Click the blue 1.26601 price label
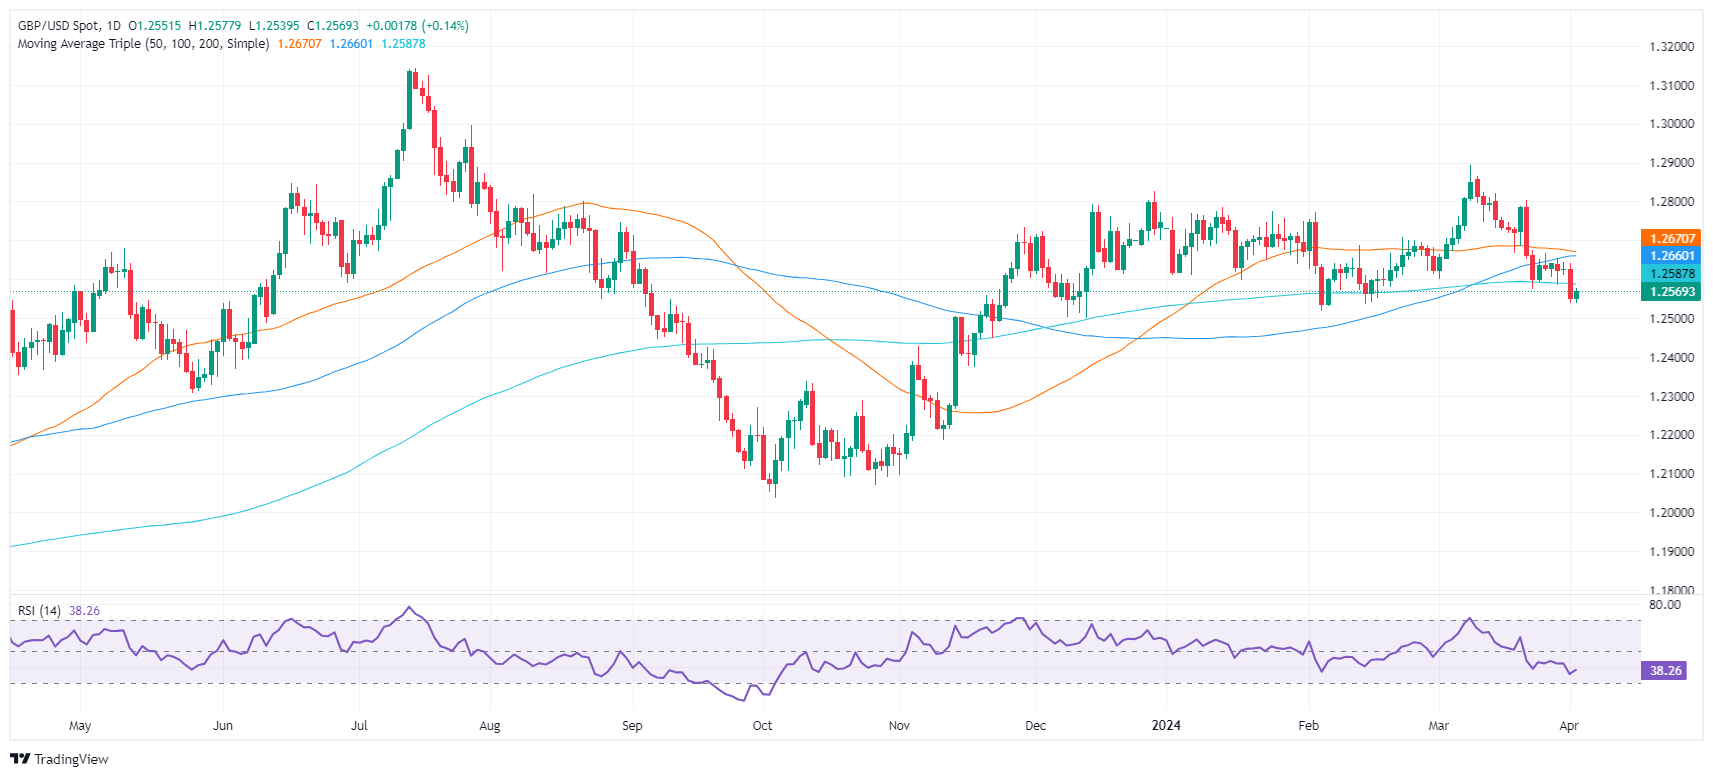1713x777 pixels. pyautogui.click(x=1671, y=256)
